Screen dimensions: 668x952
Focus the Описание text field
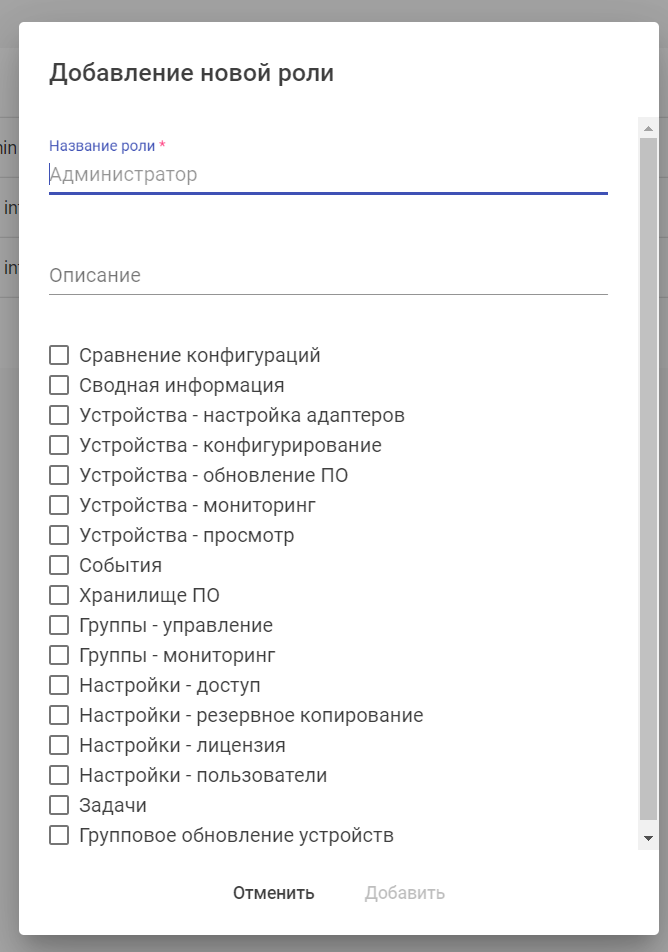click(x=328, y=275)
